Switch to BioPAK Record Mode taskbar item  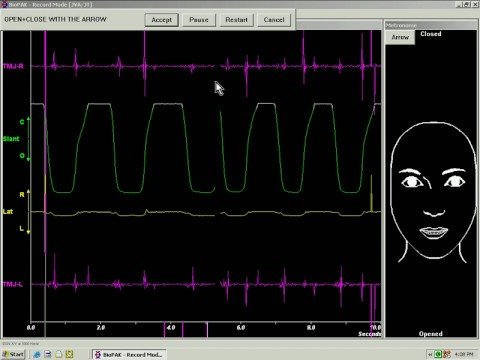tap(130, 354)
